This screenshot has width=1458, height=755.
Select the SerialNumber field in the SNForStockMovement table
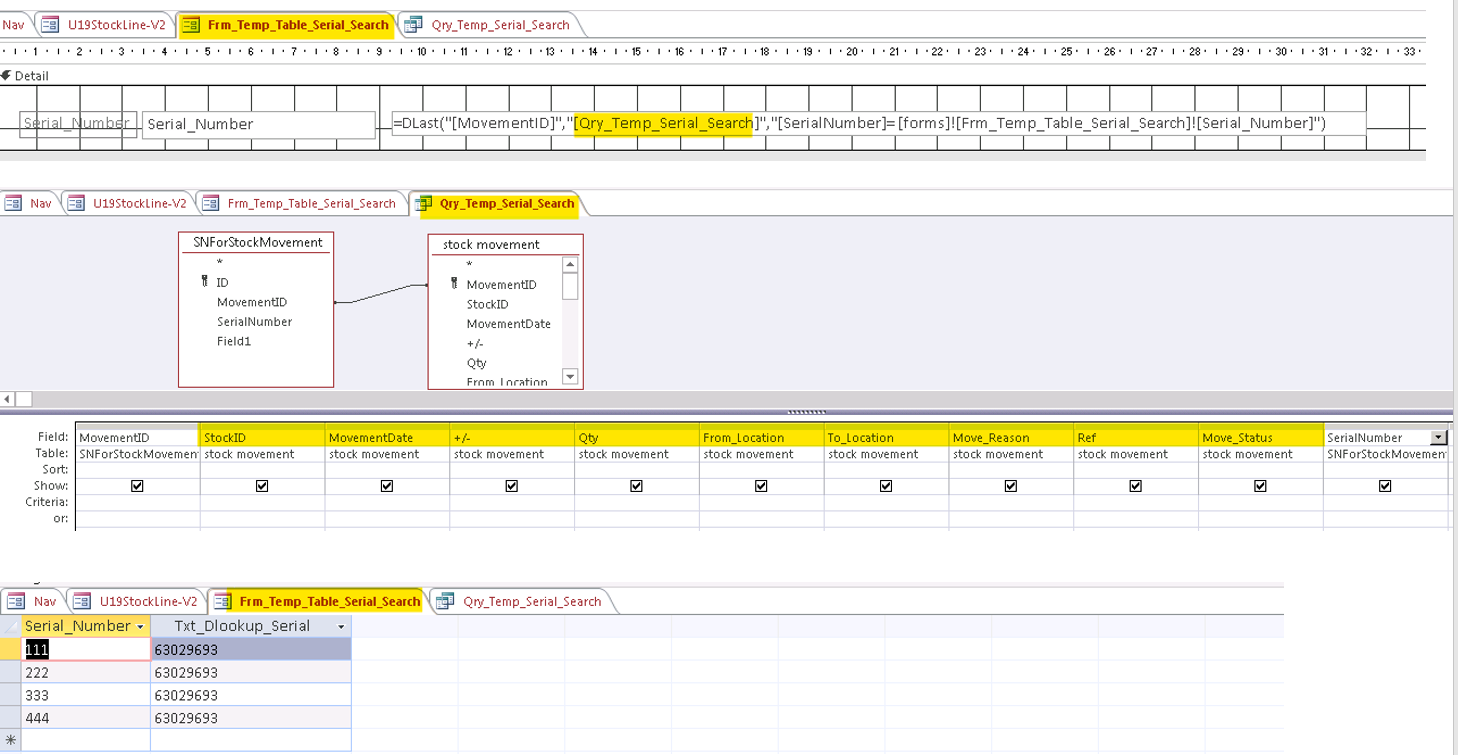[254, 322]
